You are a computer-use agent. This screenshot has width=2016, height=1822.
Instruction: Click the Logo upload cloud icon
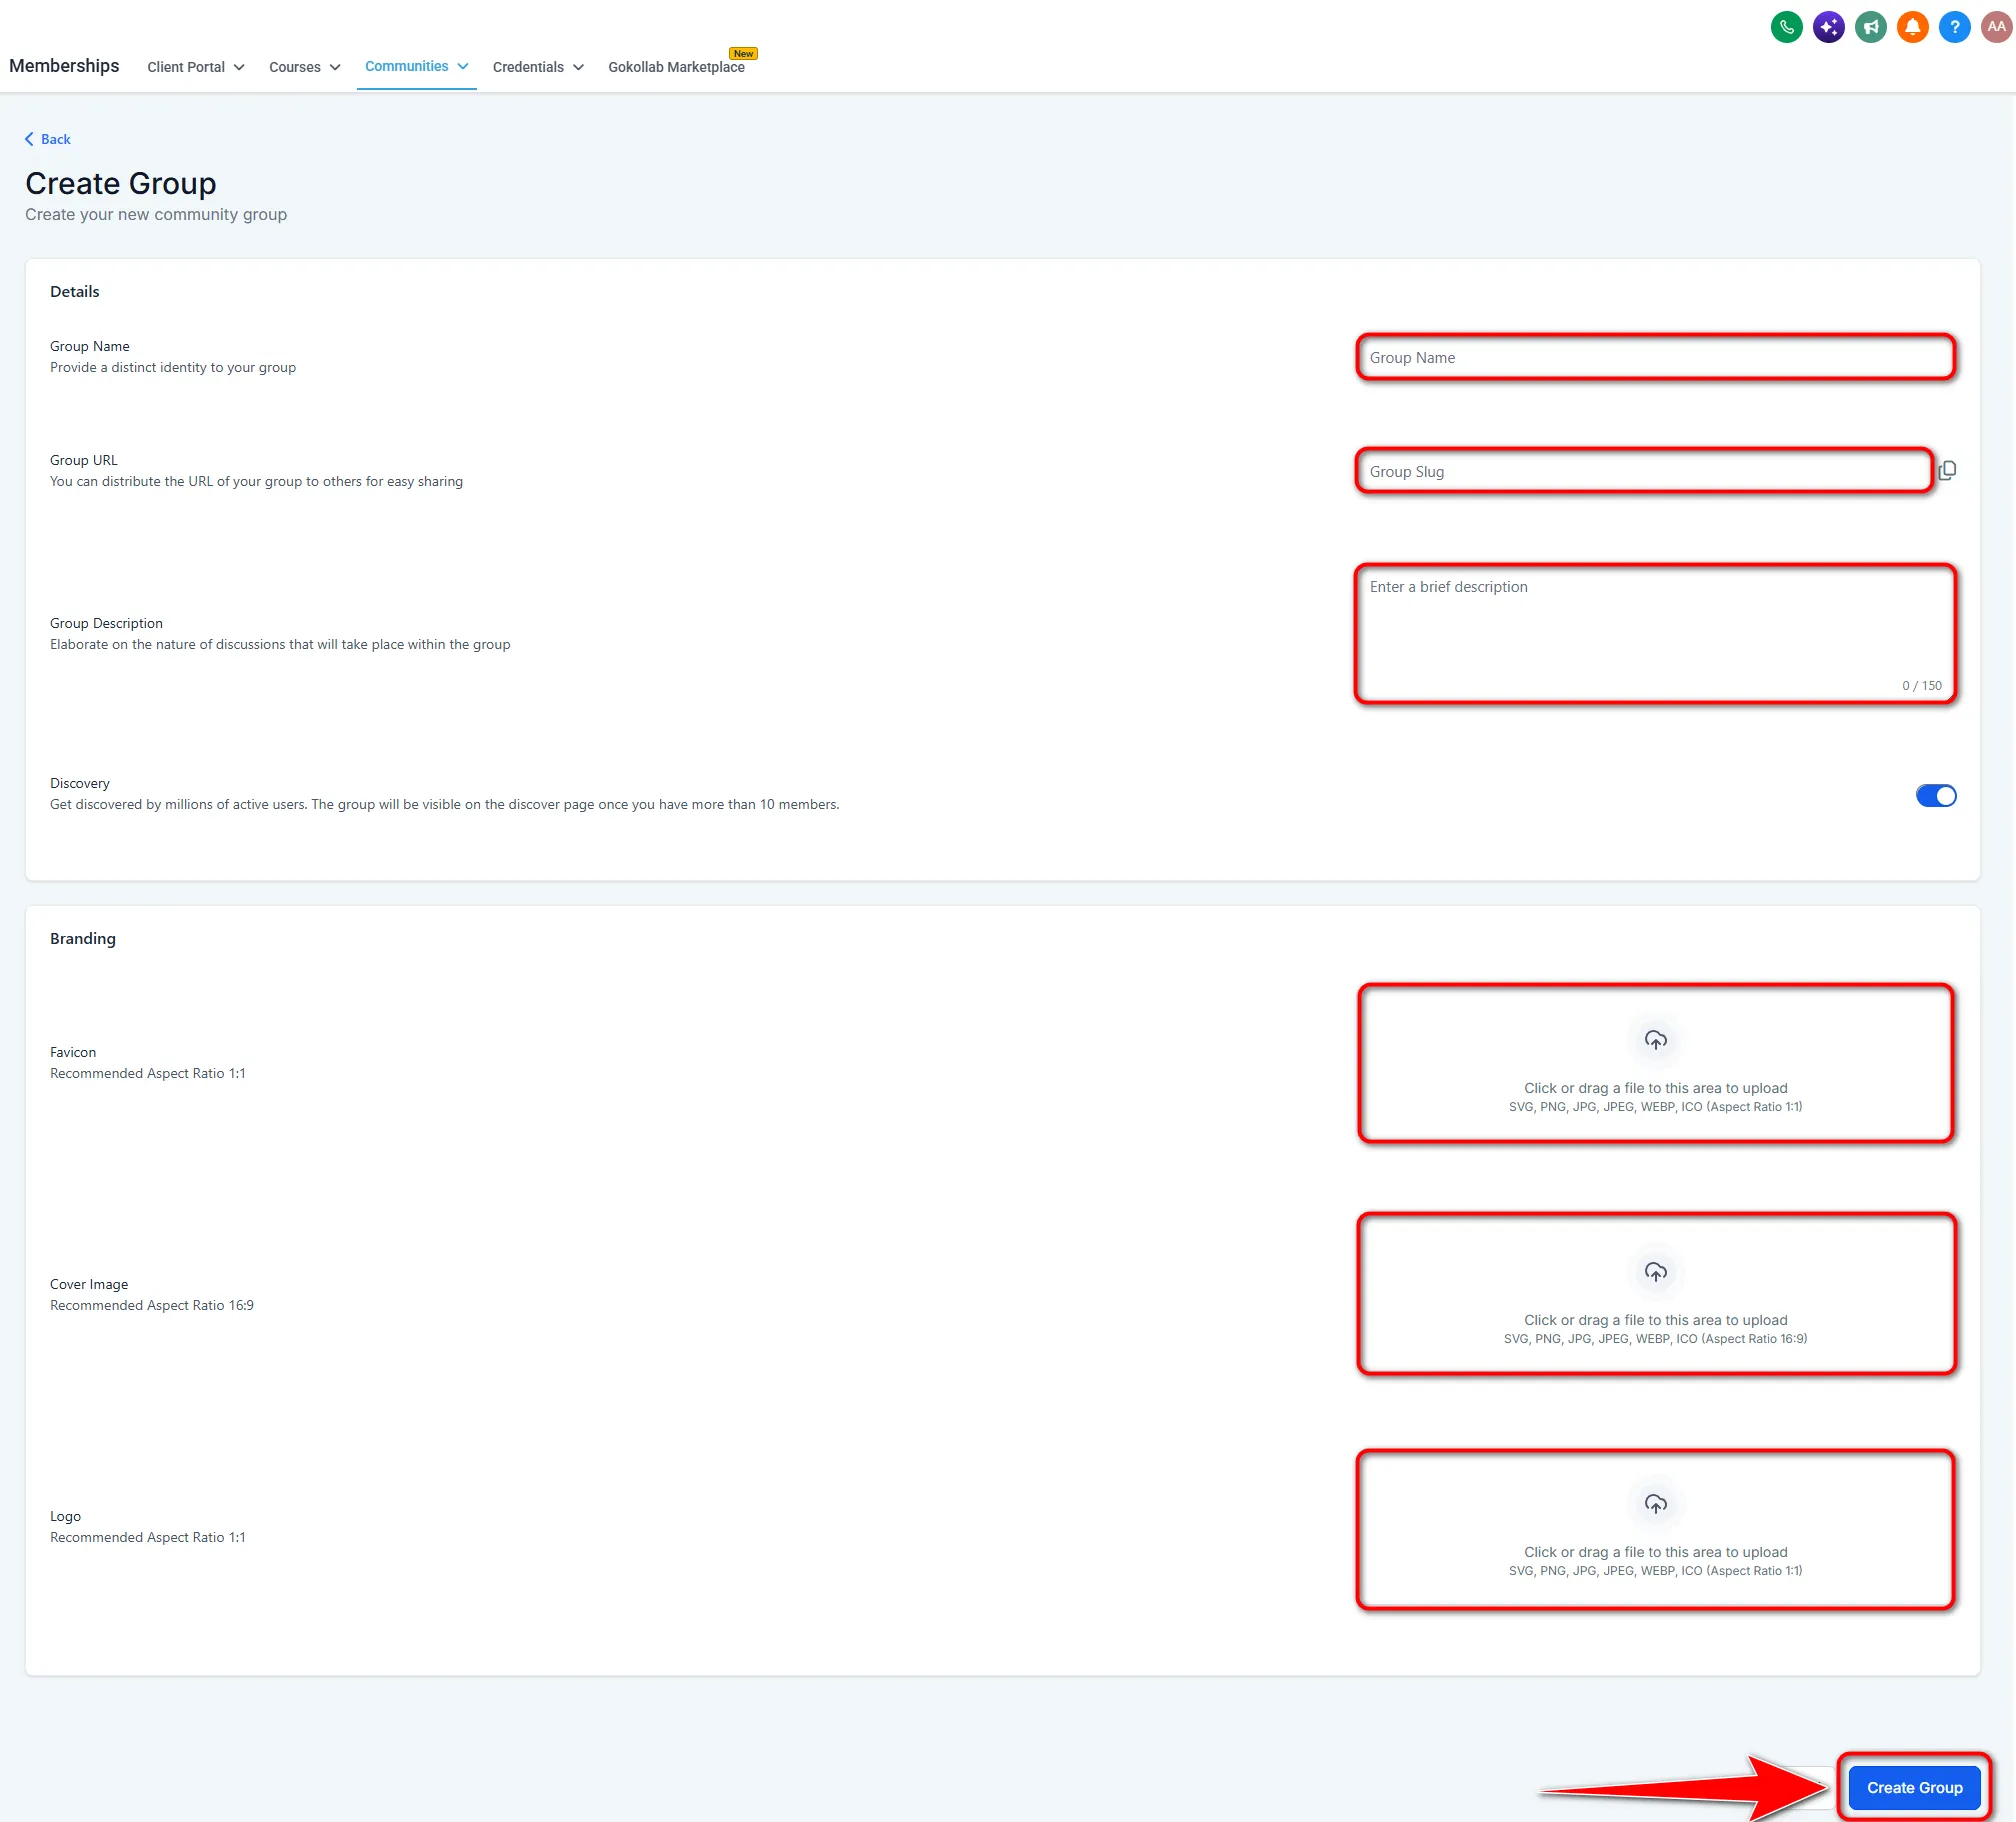pos(1655,1504)
